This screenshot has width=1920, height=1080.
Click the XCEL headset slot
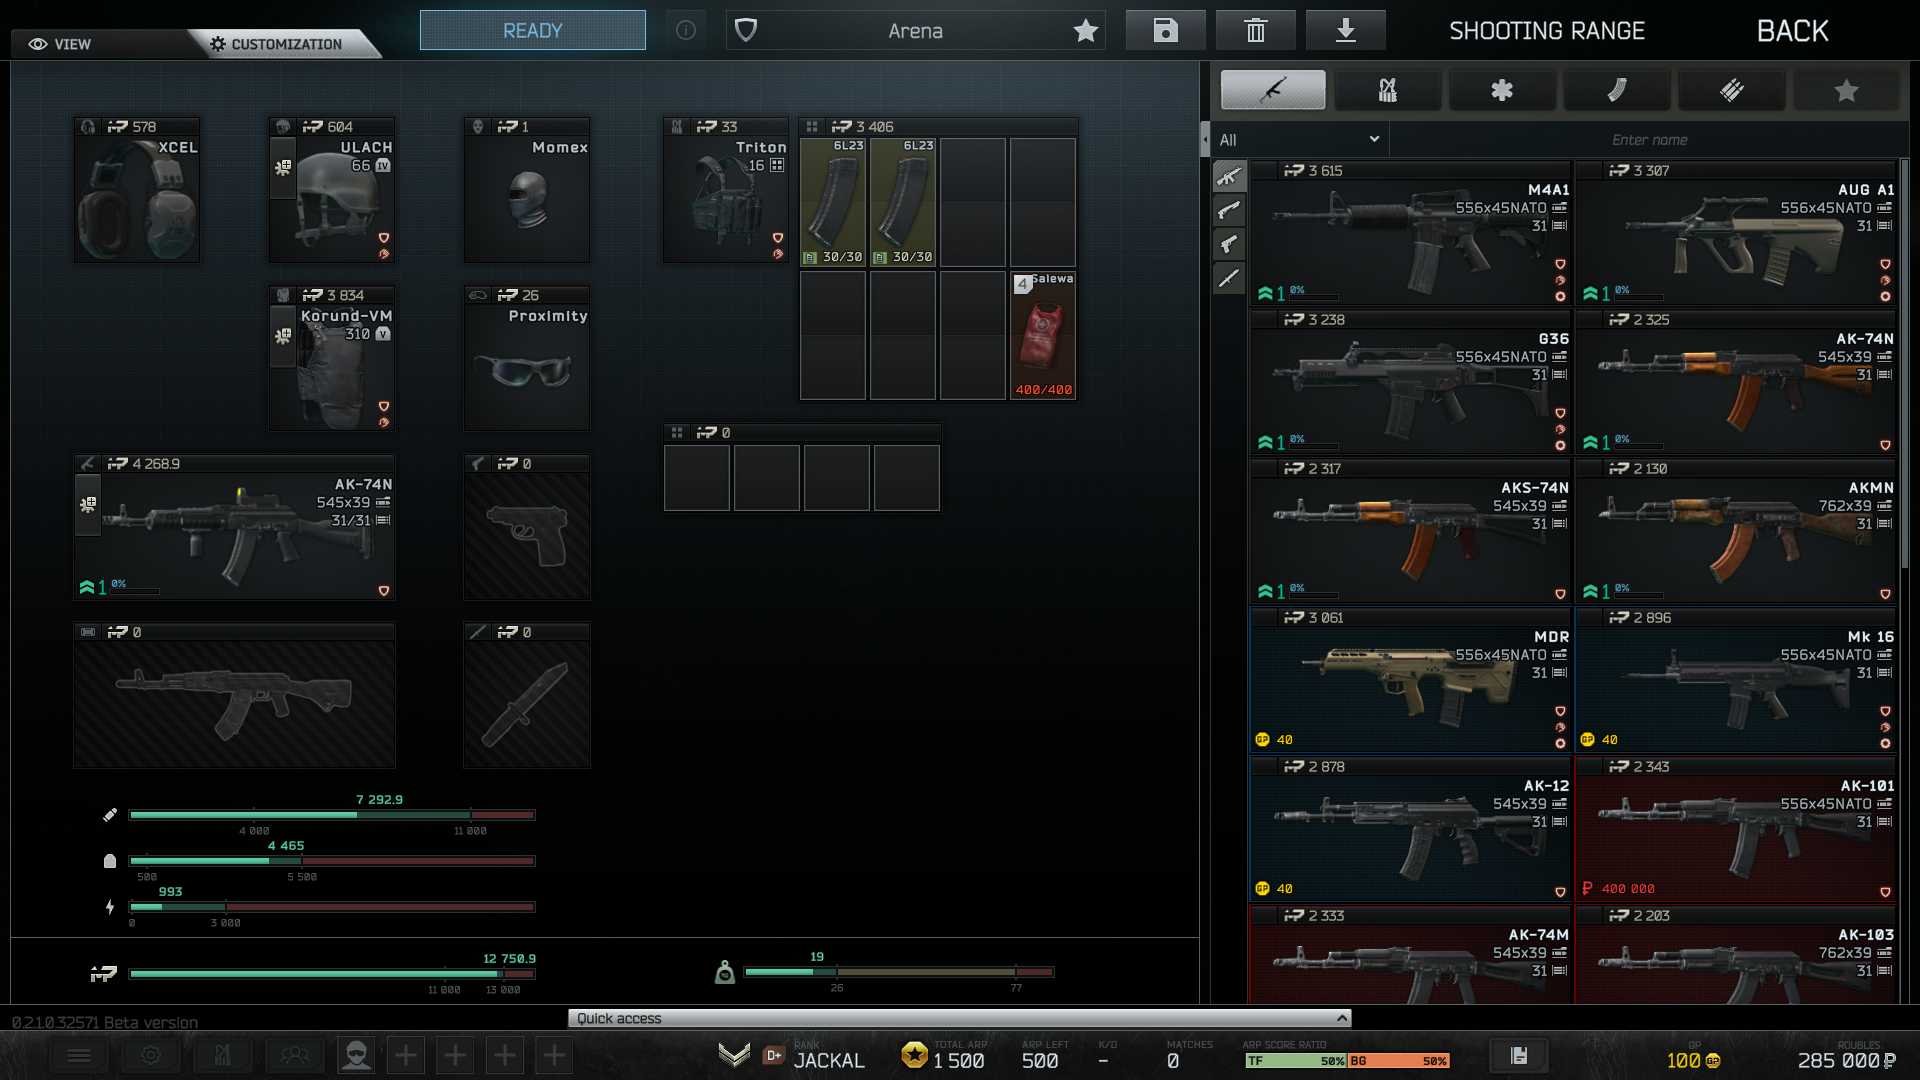(x=137, y=190)
